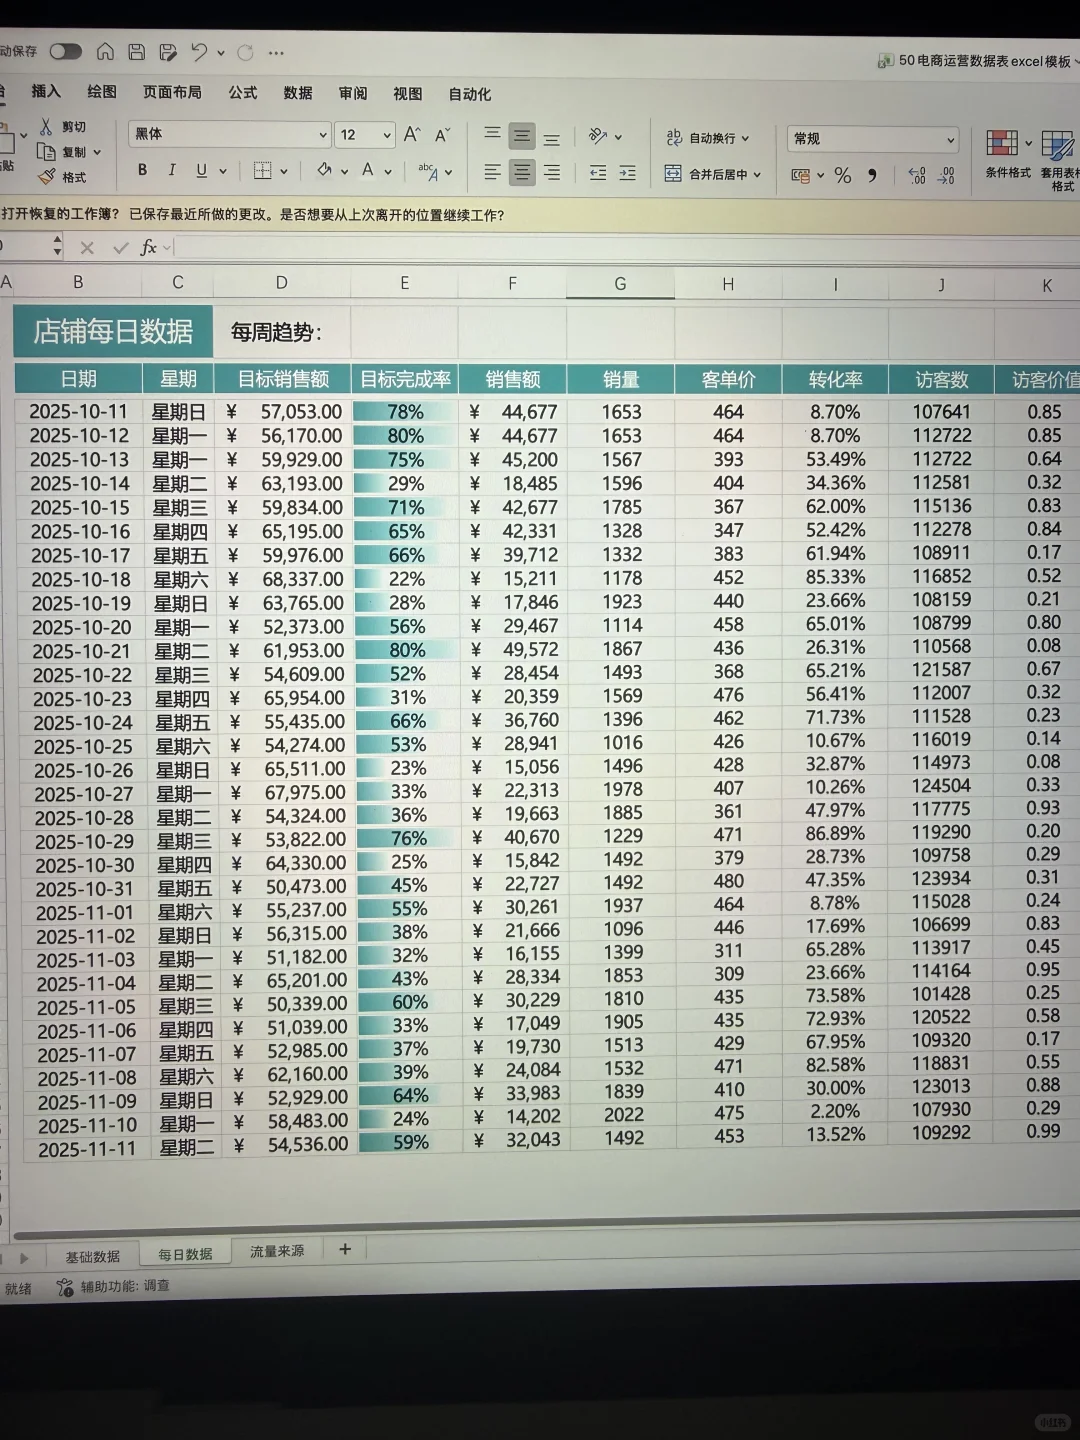Click the fill color bucket icon
This screenshot has height=1440, width=1080.
tap(324, 171)
